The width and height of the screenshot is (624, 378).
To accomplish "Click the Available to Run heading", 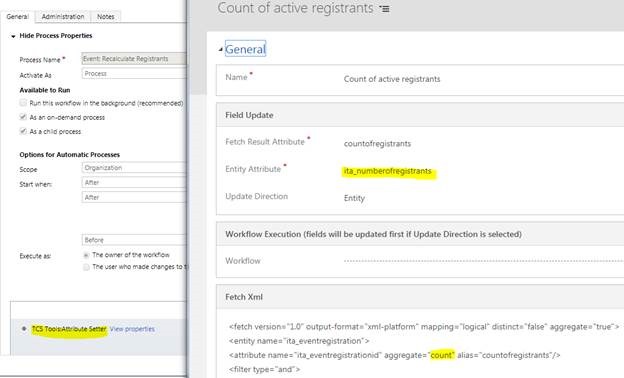I will 45,90.
